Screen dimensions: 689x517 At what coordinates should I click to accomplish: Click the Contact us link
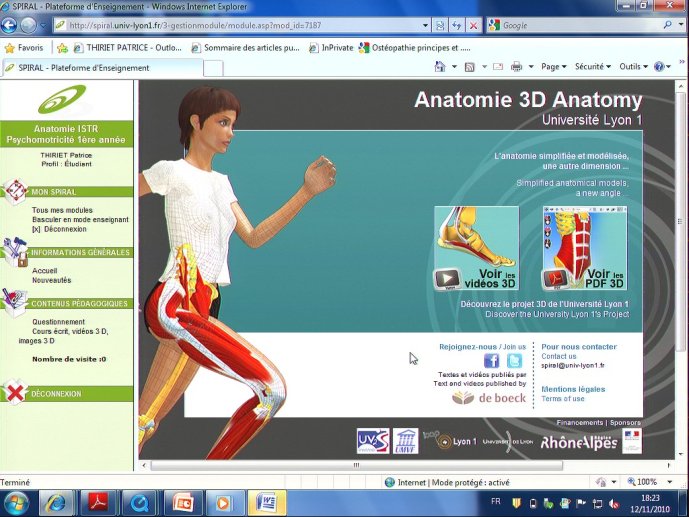pos(558,356)
